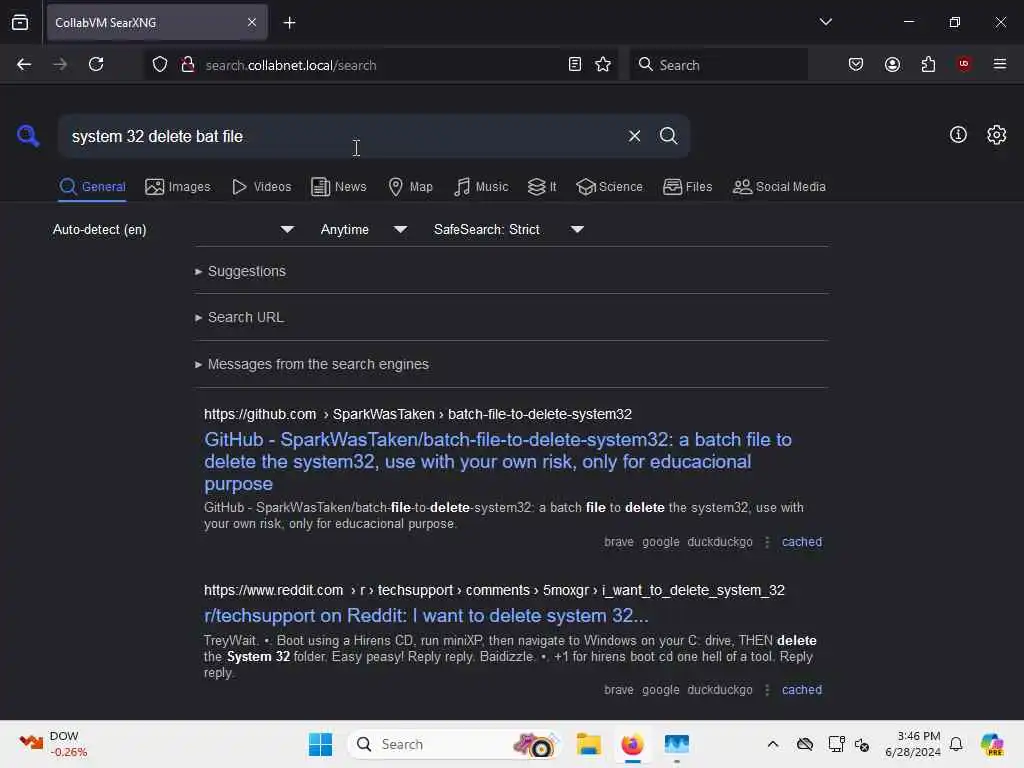Open the SafeSearch: Strict dropdown
The height and width of the screenshot is (768, 1024).
[509, 229]
